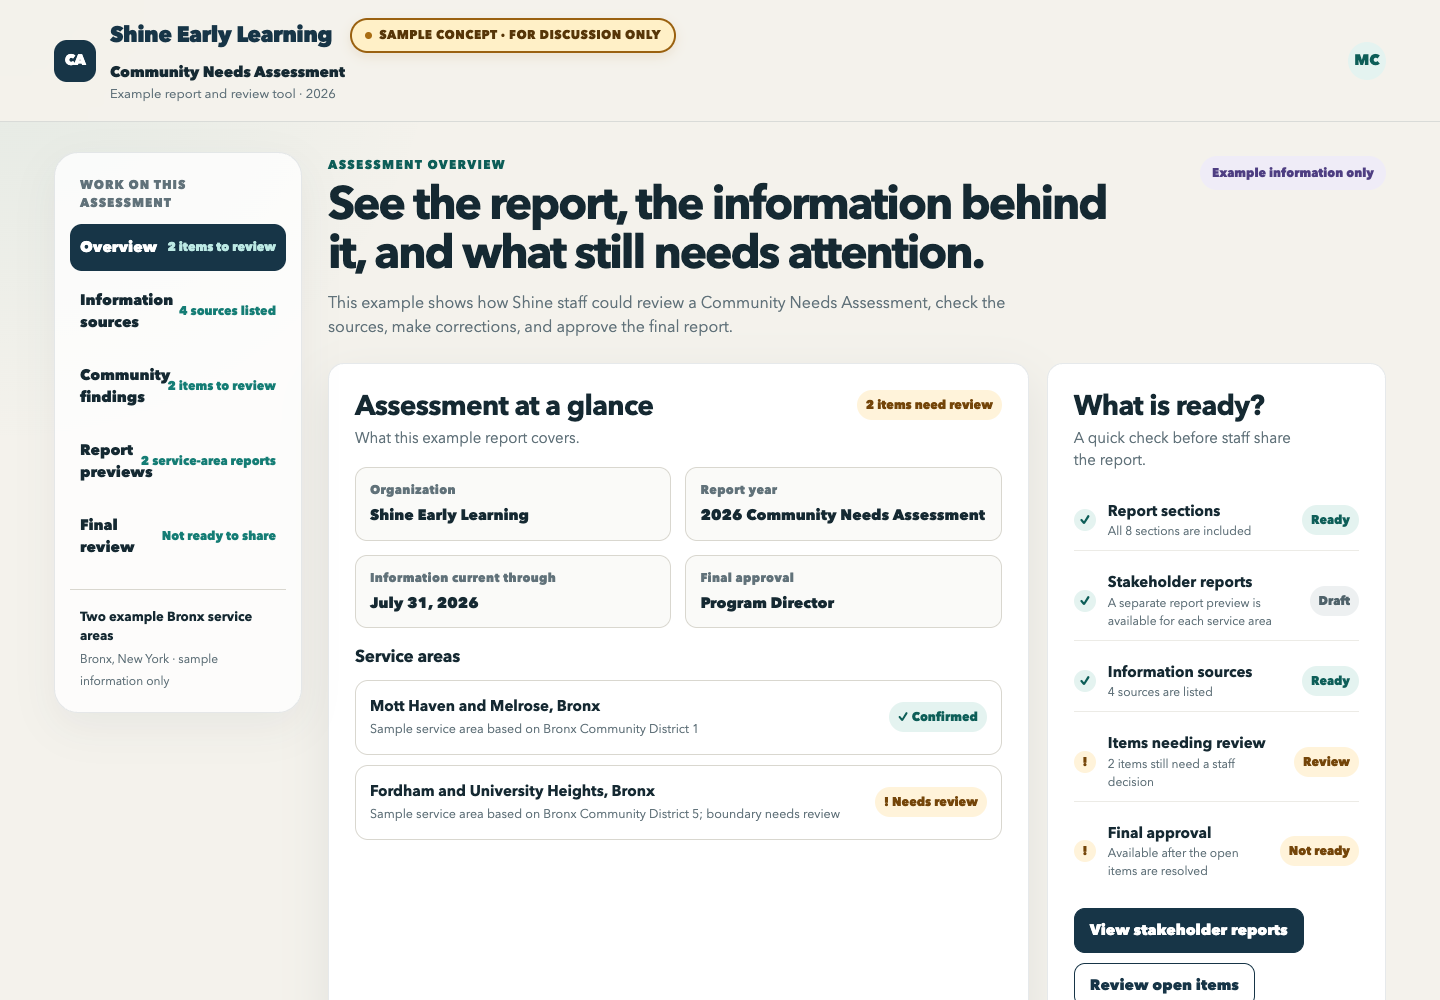The height and width of the screenshot is (1000, 1440).
Task: Click '2 items still need a staff decision' text
Action: pos(1171,773)
